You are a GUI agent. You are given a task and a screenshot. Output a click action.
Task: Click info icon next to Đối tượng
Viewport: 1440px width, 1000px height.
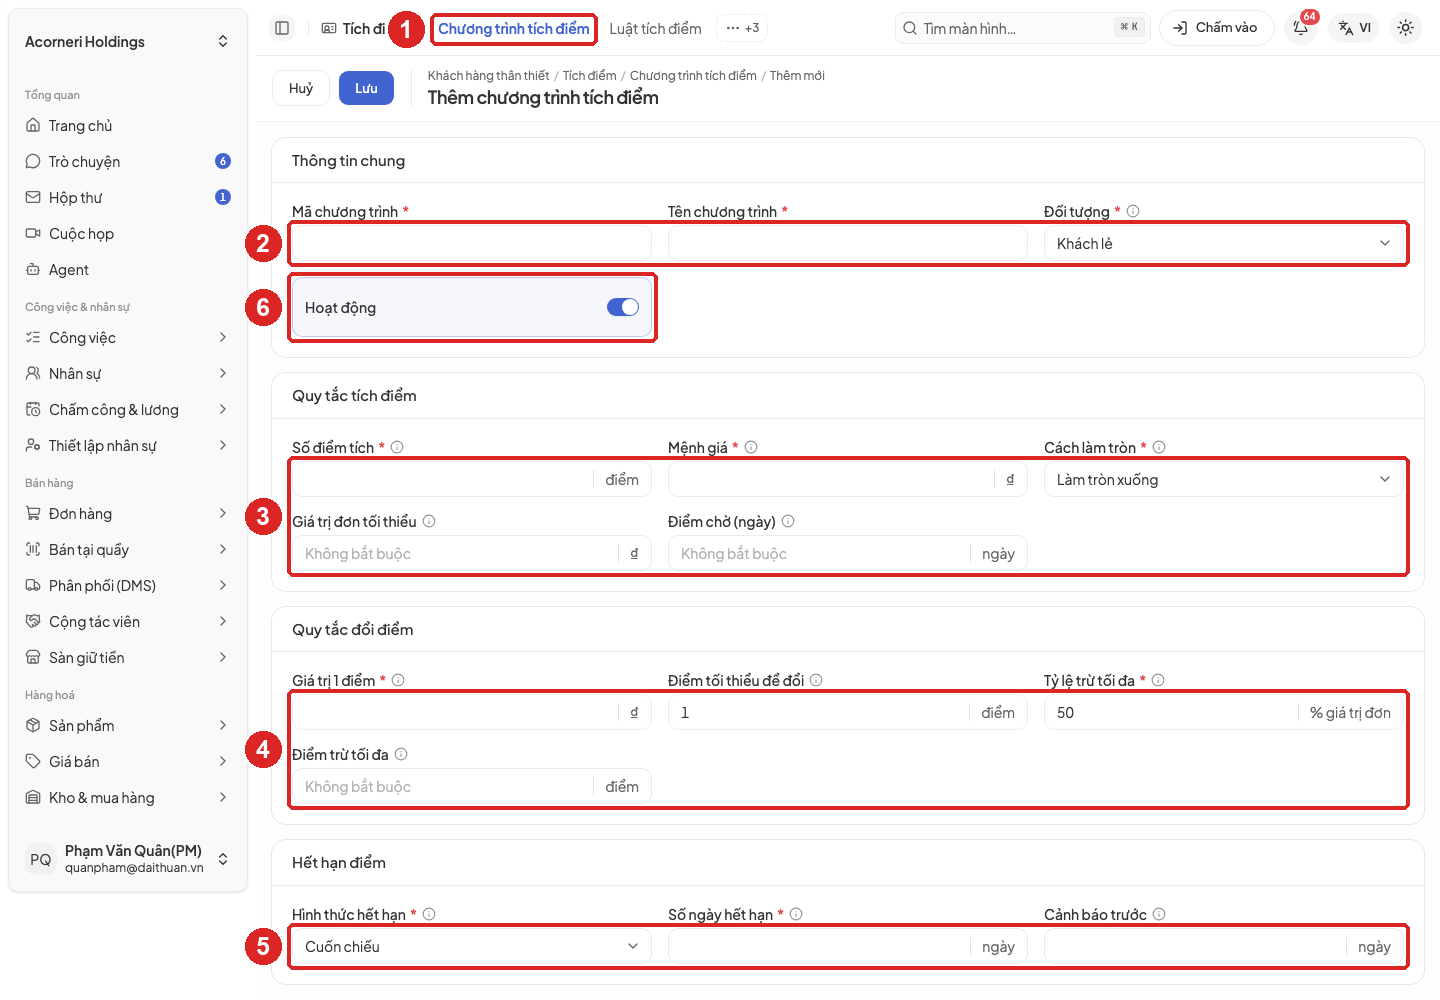coord(1133,211)
